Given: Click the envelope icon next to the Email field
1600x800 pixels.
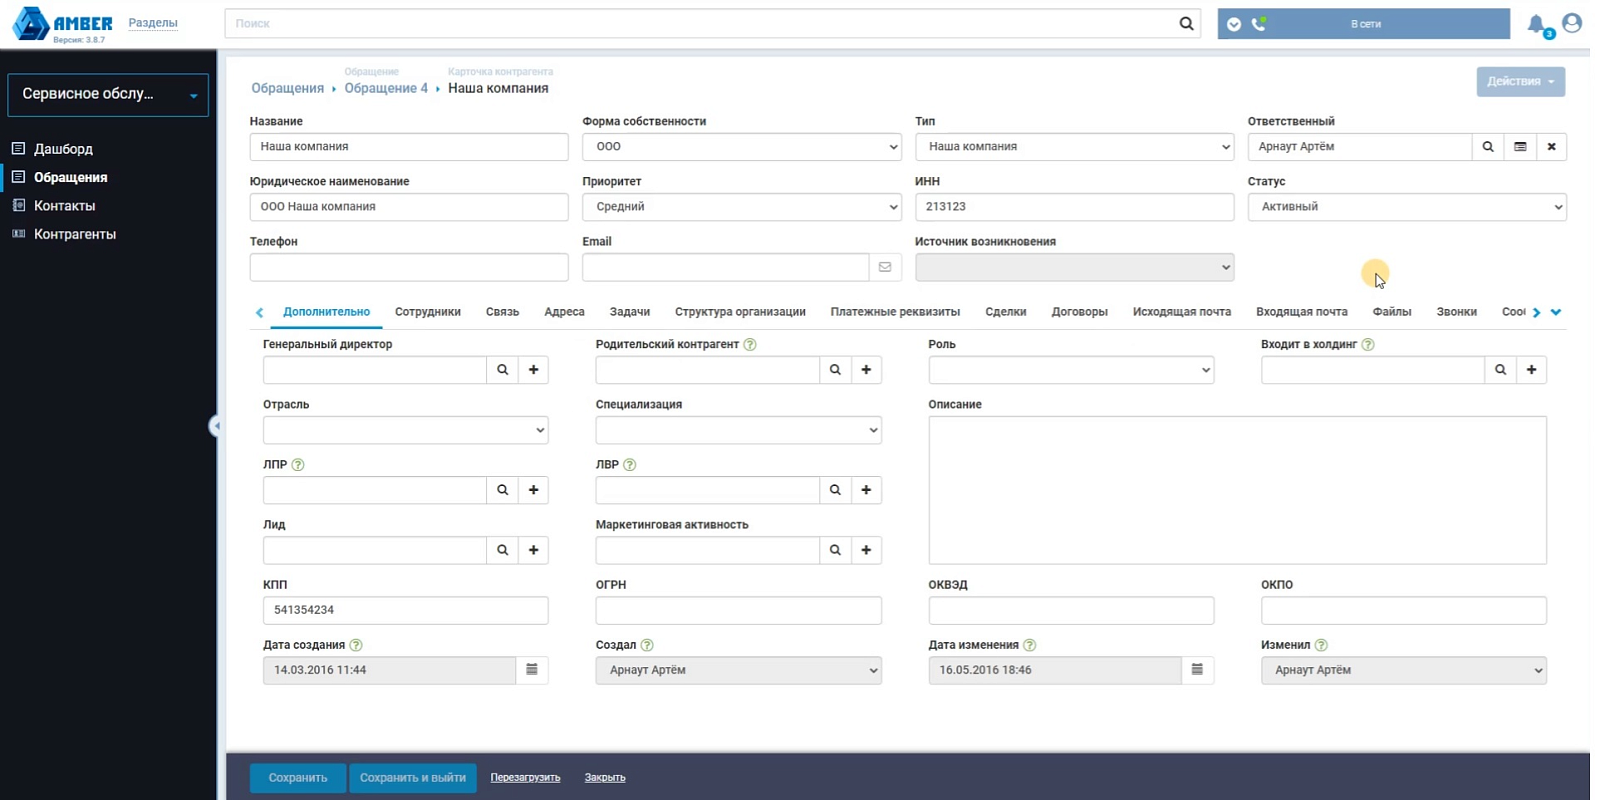Looking at the screenshot, I should point(885,267).
